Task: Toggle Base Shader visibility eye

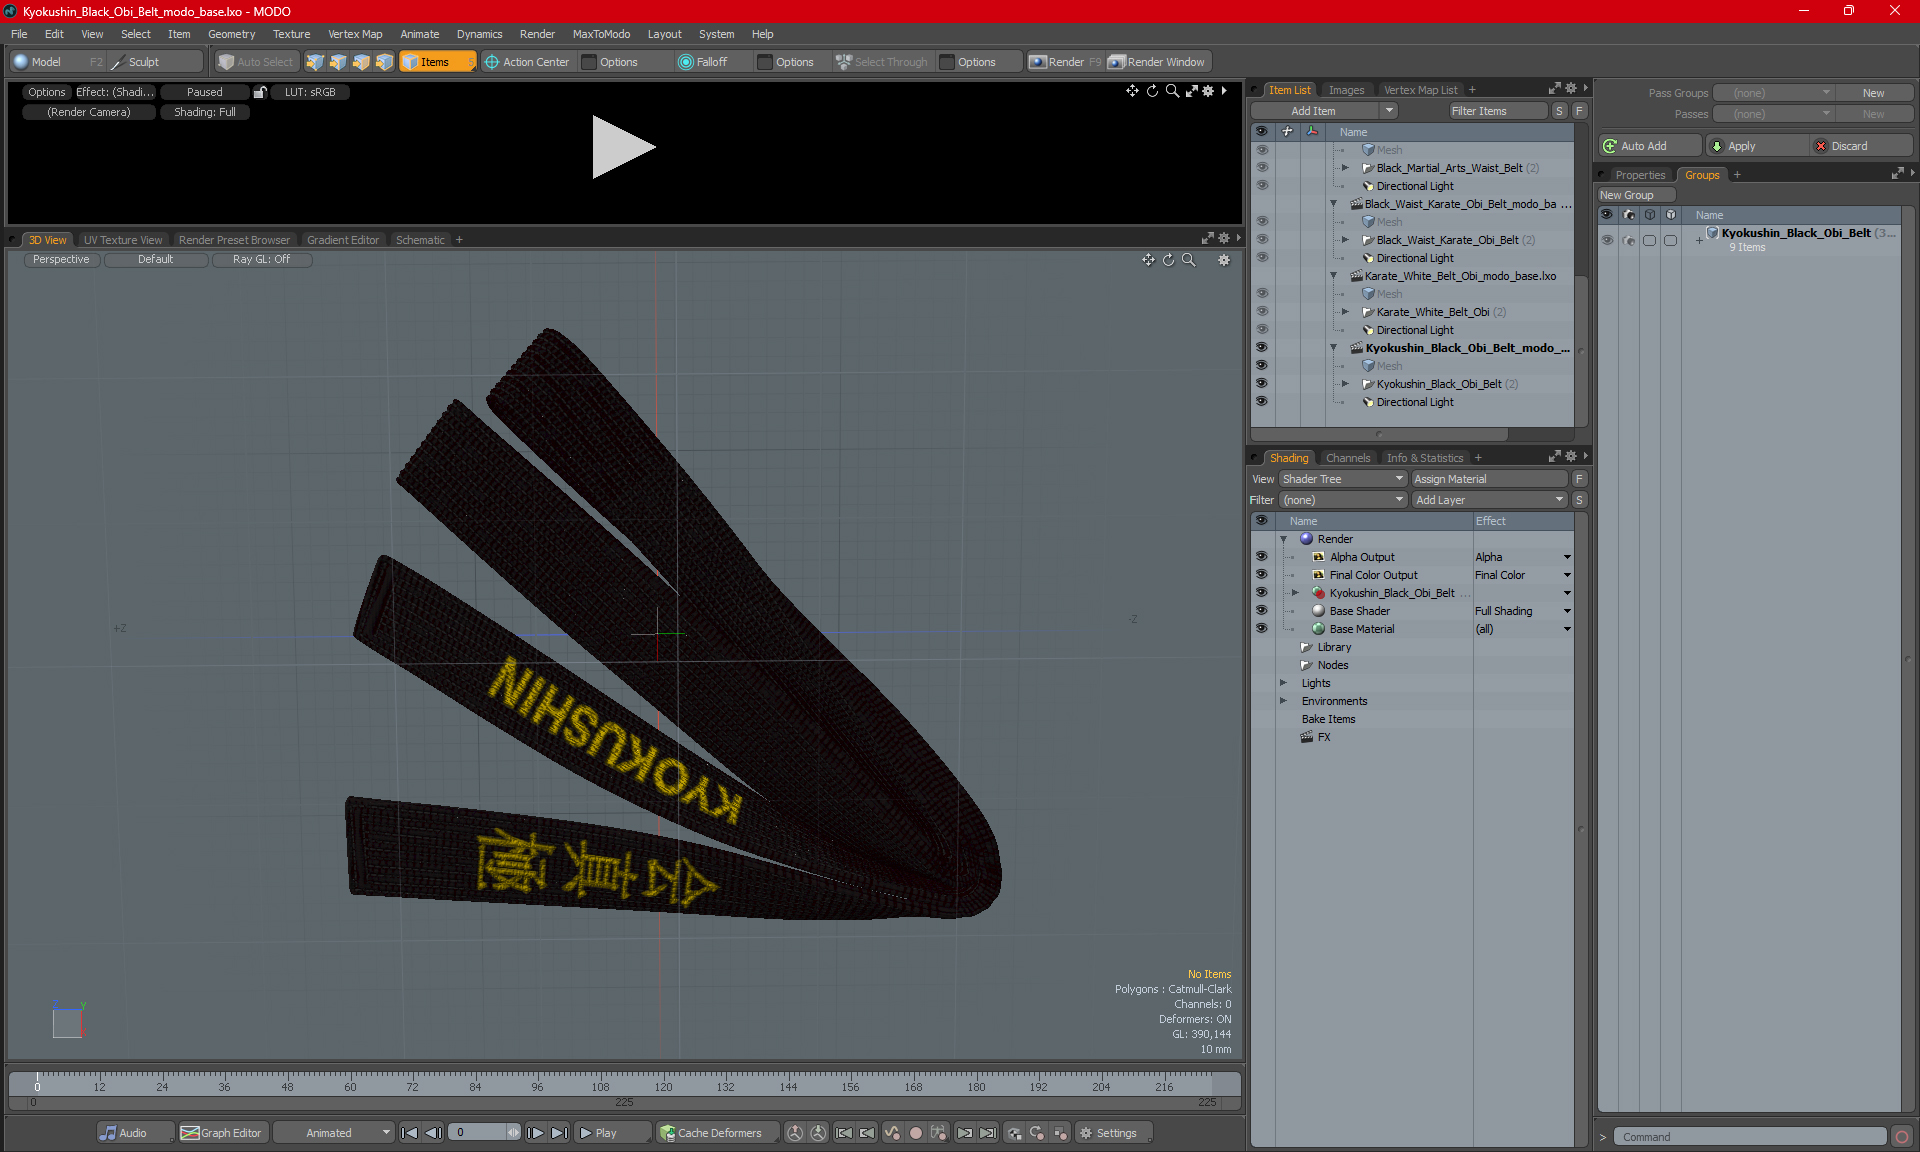Action: (x=1261, y=611)
